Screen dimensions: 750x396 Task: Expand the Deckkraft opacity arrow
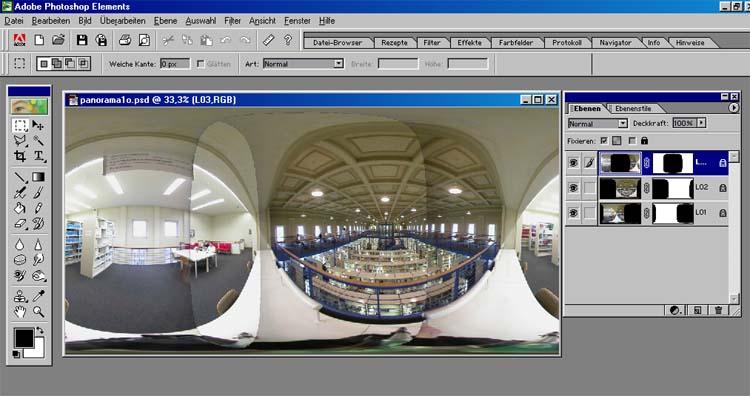tap(701, 123)
